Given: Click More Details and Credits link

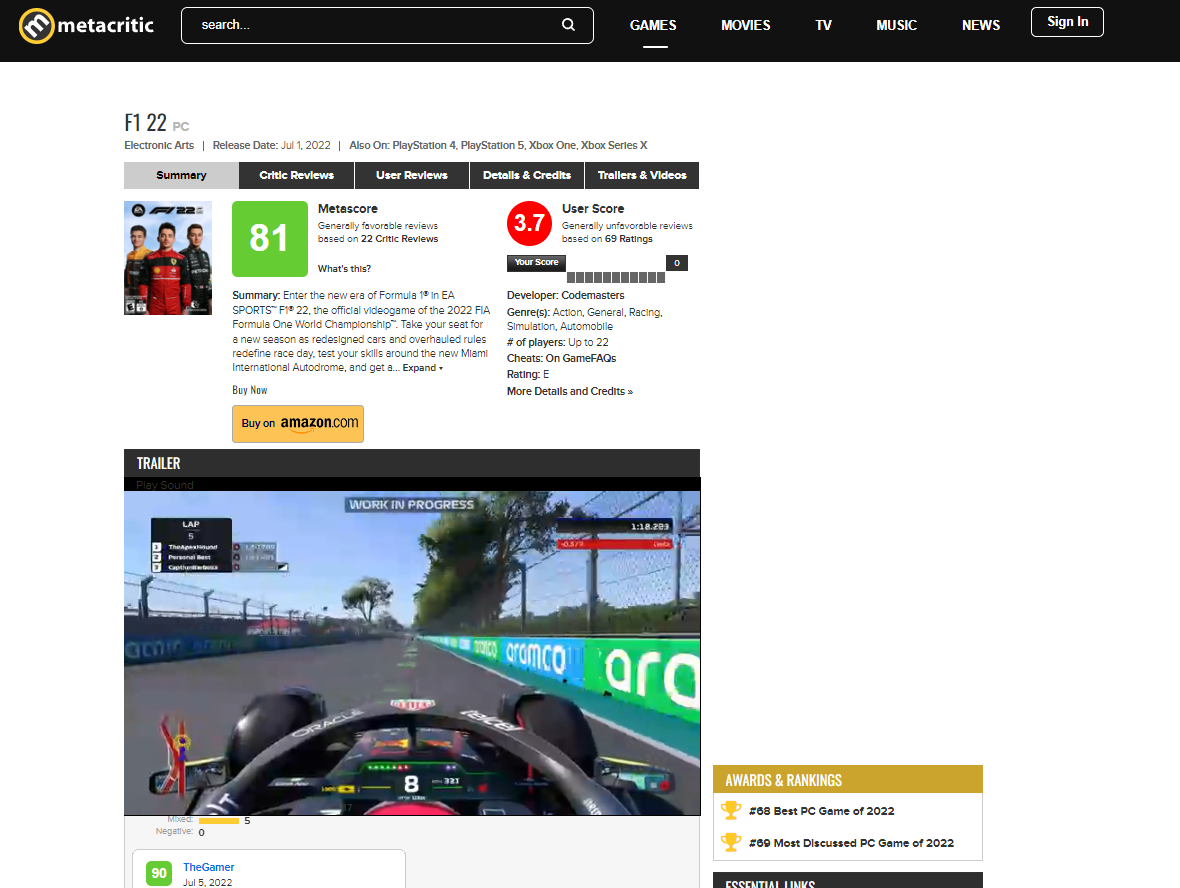Looking at the screenshot, I should (570, 391).
